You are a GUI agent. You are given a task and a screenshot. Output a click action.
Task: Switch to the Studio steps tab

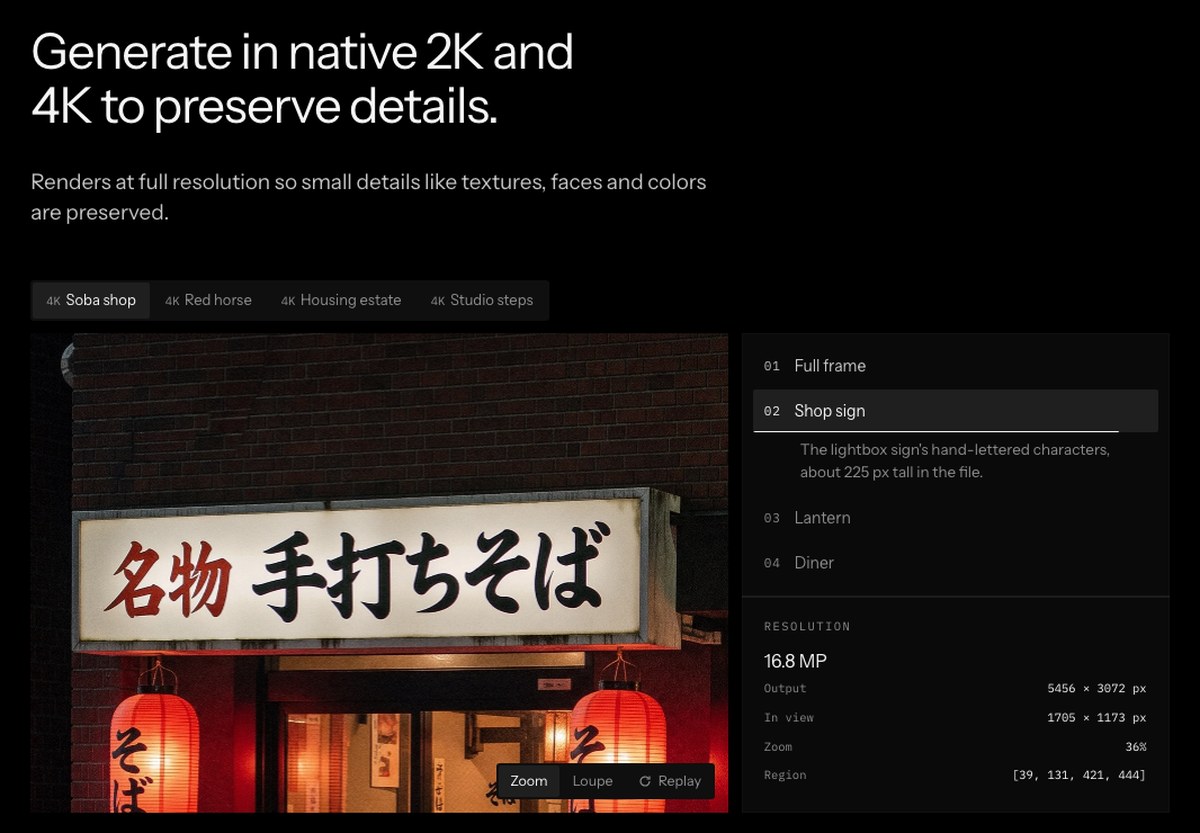pos(482,300)
